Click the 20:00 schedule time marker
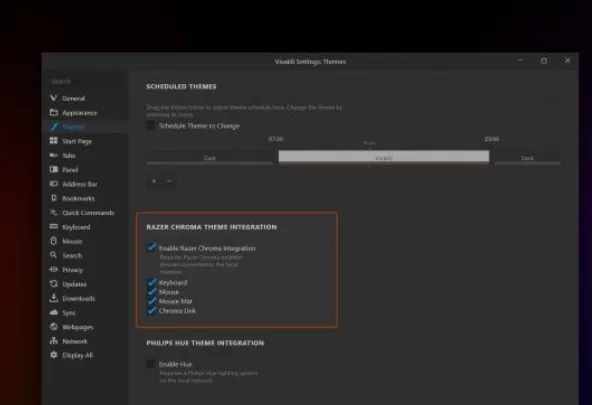Image resolution: width=592 pixels, height=405 pixels. click(492, 139)
